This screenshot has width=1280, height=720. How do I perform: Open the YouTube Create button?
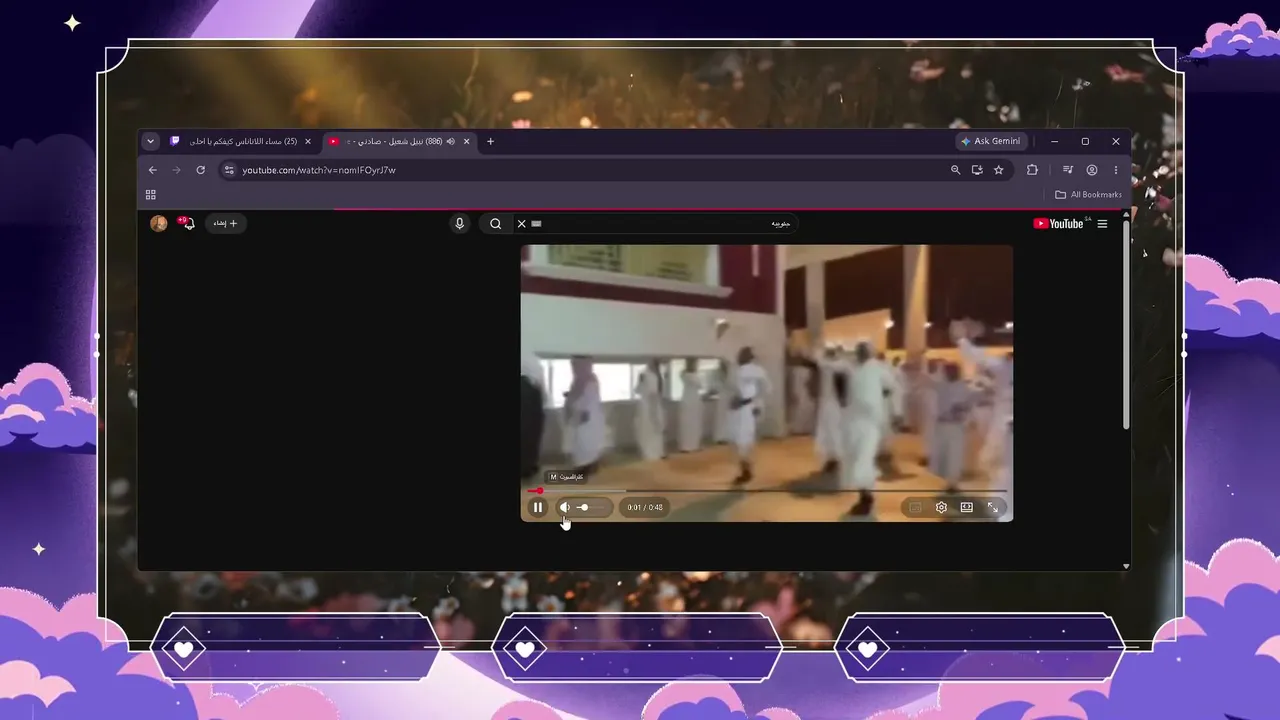pyautogui.click(x=226, y=223)
